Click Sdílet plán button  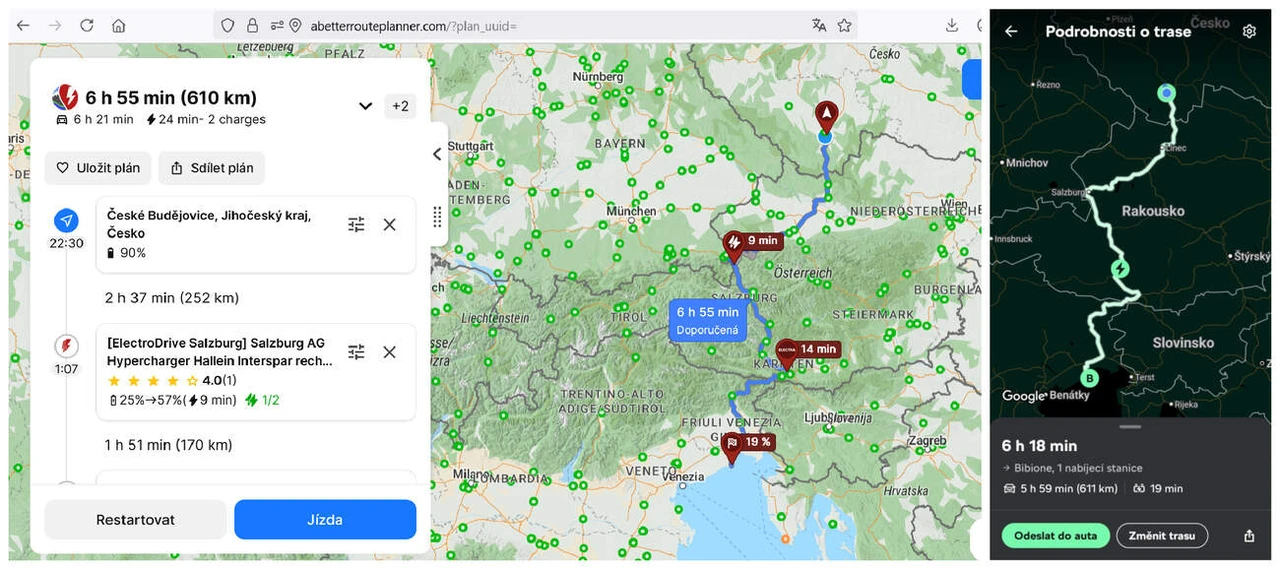click(212, 168)
